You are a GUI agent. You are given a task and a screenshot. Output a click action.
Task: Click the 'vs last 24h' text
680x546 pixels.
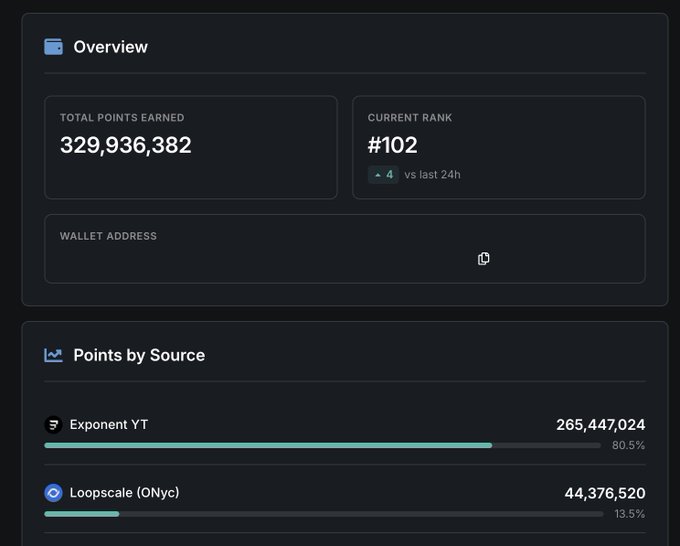432,175
